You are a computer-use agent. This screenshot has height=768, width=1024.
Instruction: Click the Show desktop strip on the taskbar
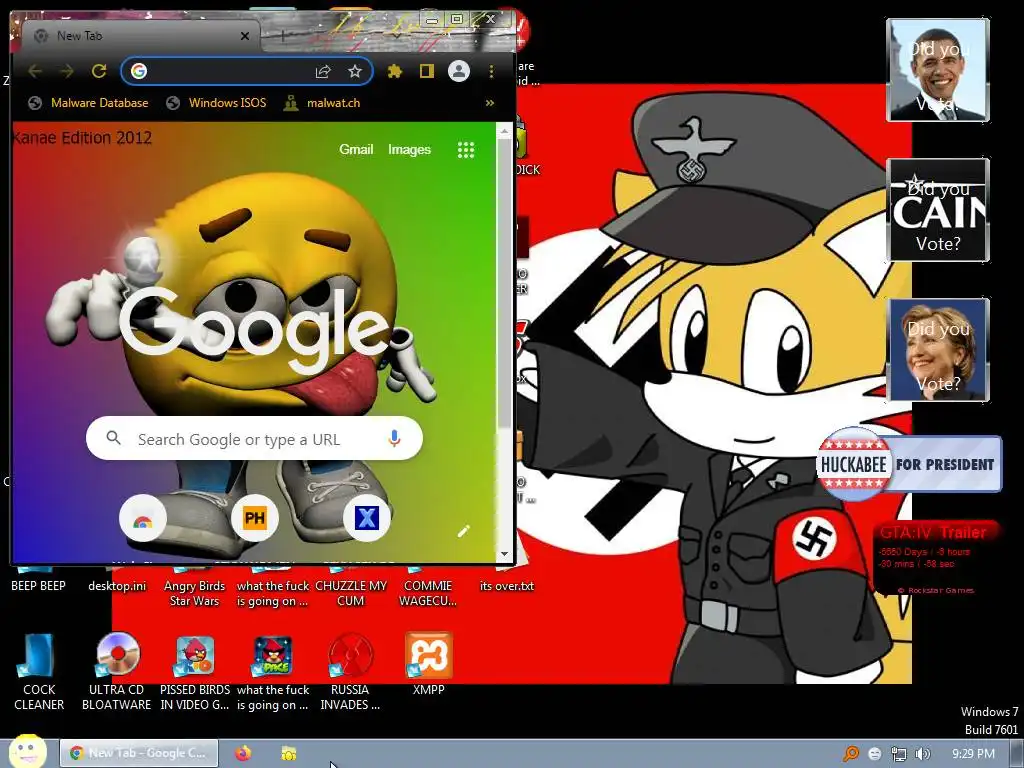[1016, 754]
